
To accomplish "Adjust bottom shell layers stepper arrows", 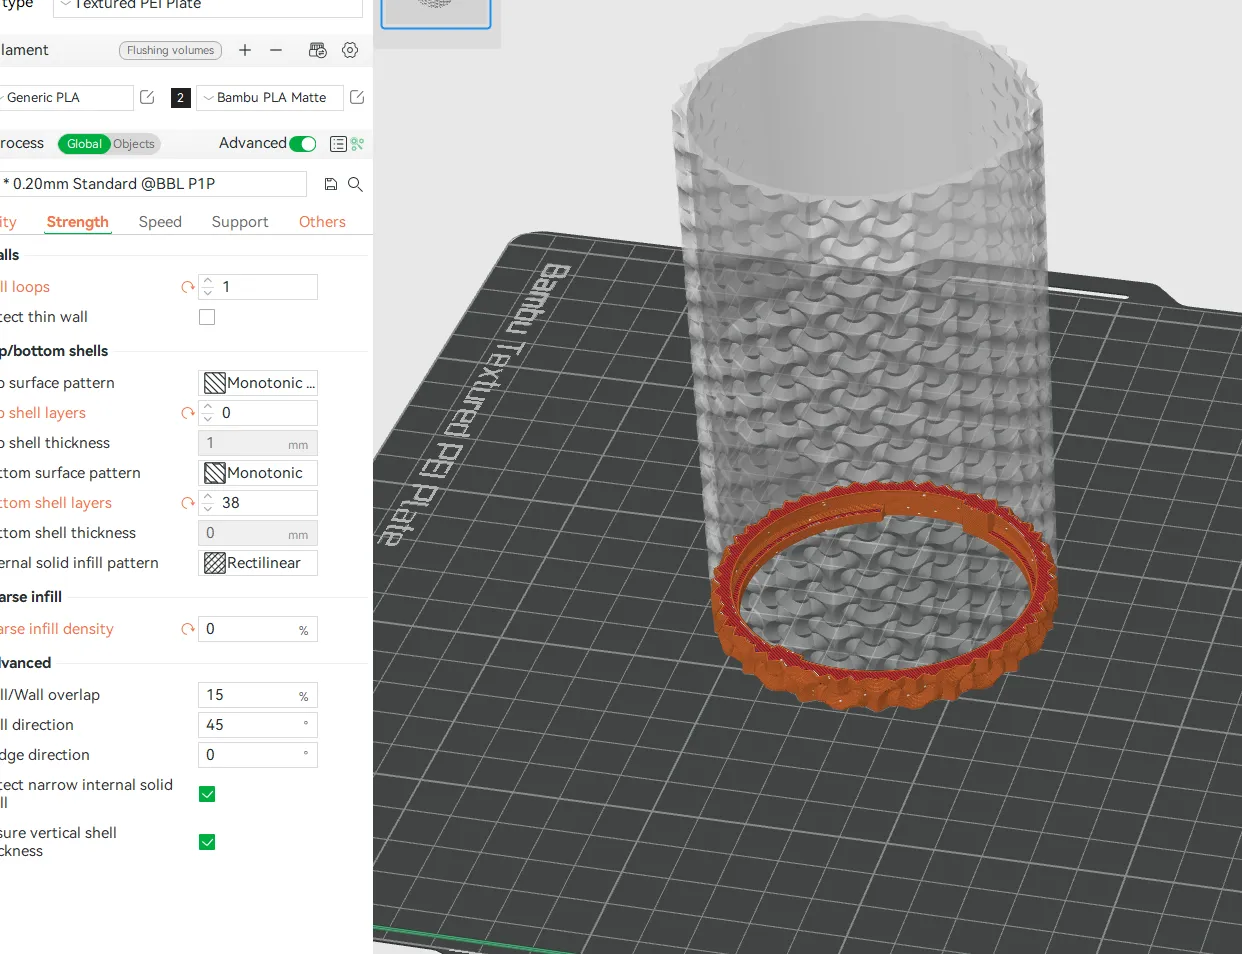I will click(207, 503).
